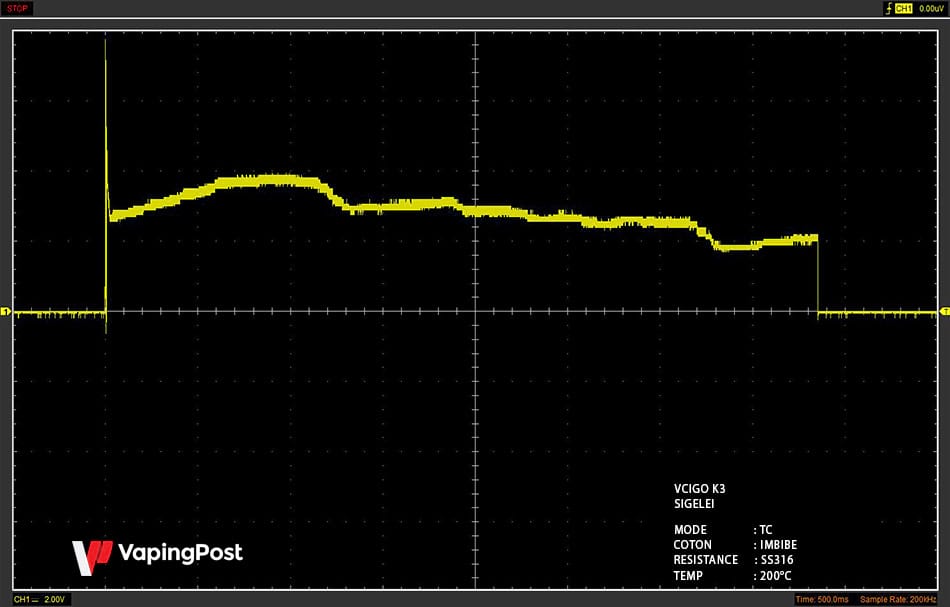
Task: Click the 0.00uV trigger level readout
Action: click(x=931, y=8)
